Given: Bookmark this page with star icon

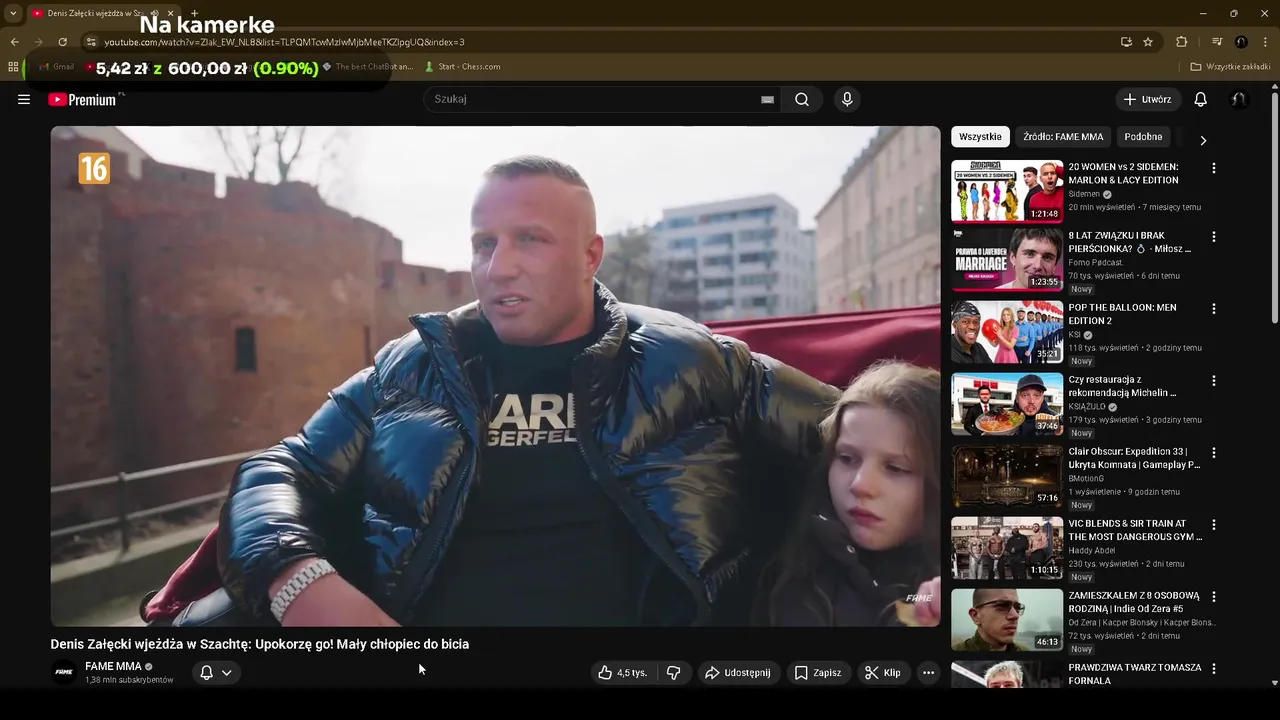Looking at the screenshot, I should (1148, 42).
